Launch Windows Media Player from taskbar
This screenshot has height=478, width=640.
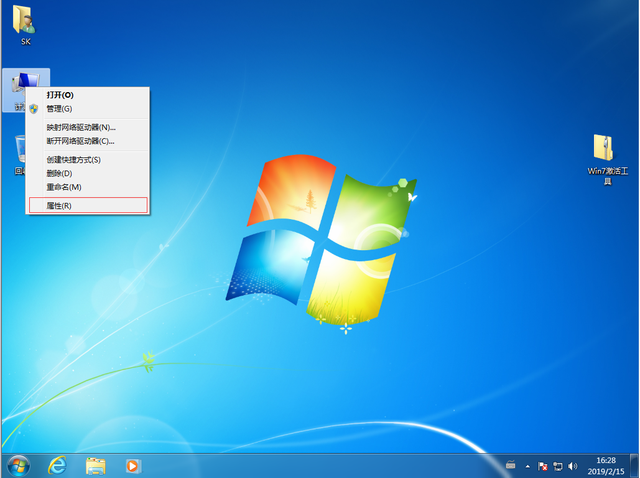point(133,466)
